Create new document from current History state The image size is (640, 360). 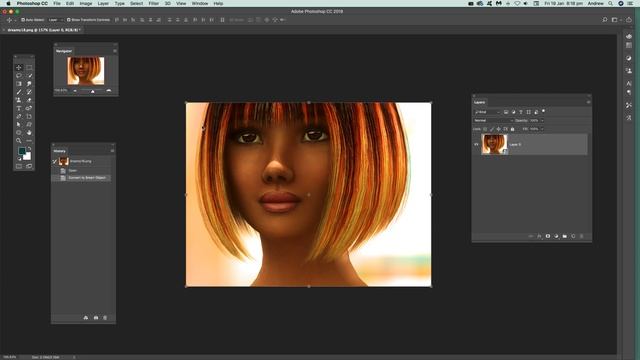86,318
